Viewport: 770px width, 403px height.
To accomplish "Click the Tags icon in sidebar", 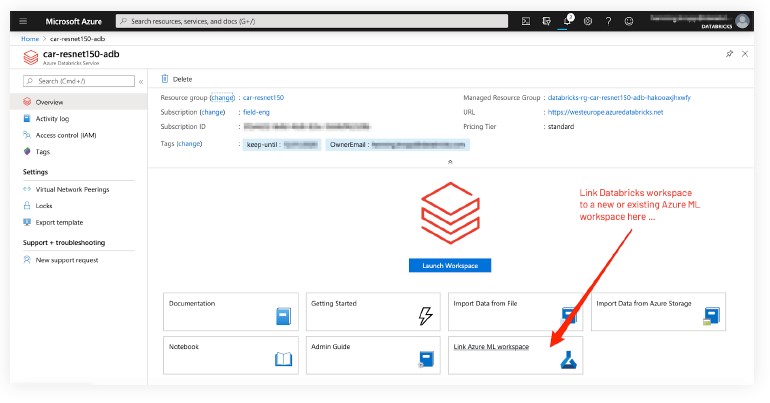I will [x=27, y=151].
